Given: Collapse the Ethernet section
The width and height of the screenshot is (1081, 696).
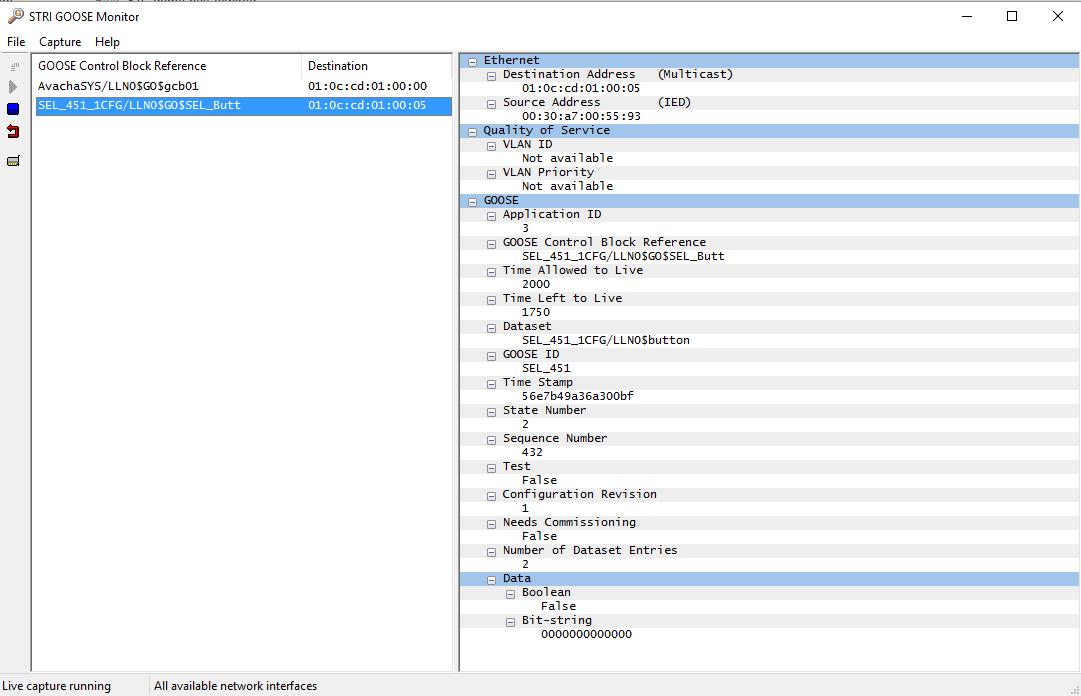Looking at the screenshot, I should [x=472, y=61].
